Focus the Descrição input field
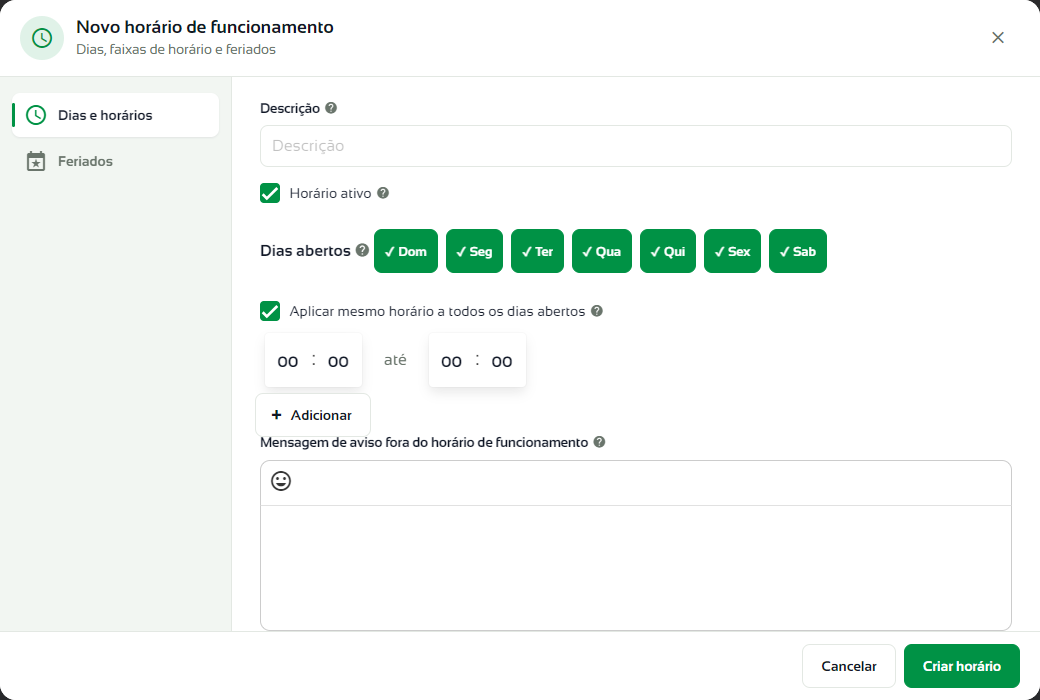This screenshot has width=1040, height=700. [x=635, y=146]
